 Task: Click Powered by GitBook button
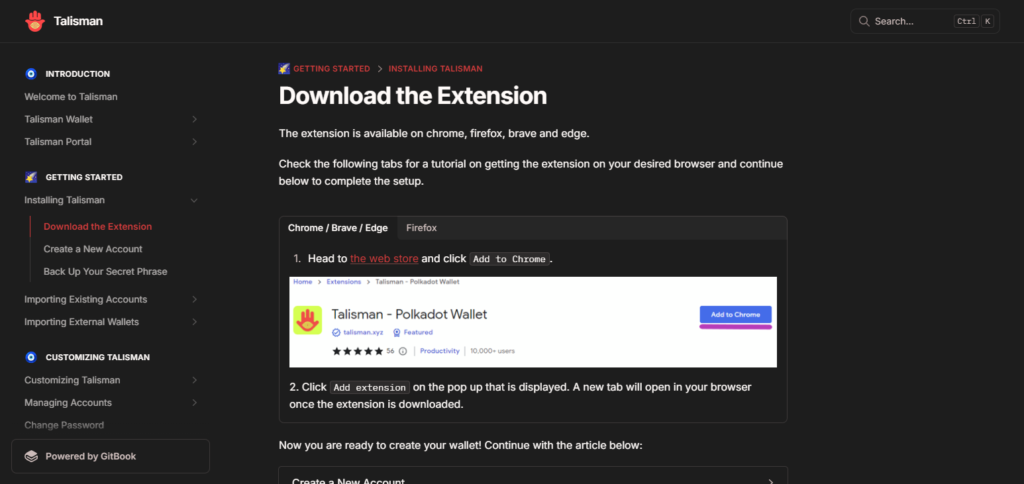click(x=110, y=456)
